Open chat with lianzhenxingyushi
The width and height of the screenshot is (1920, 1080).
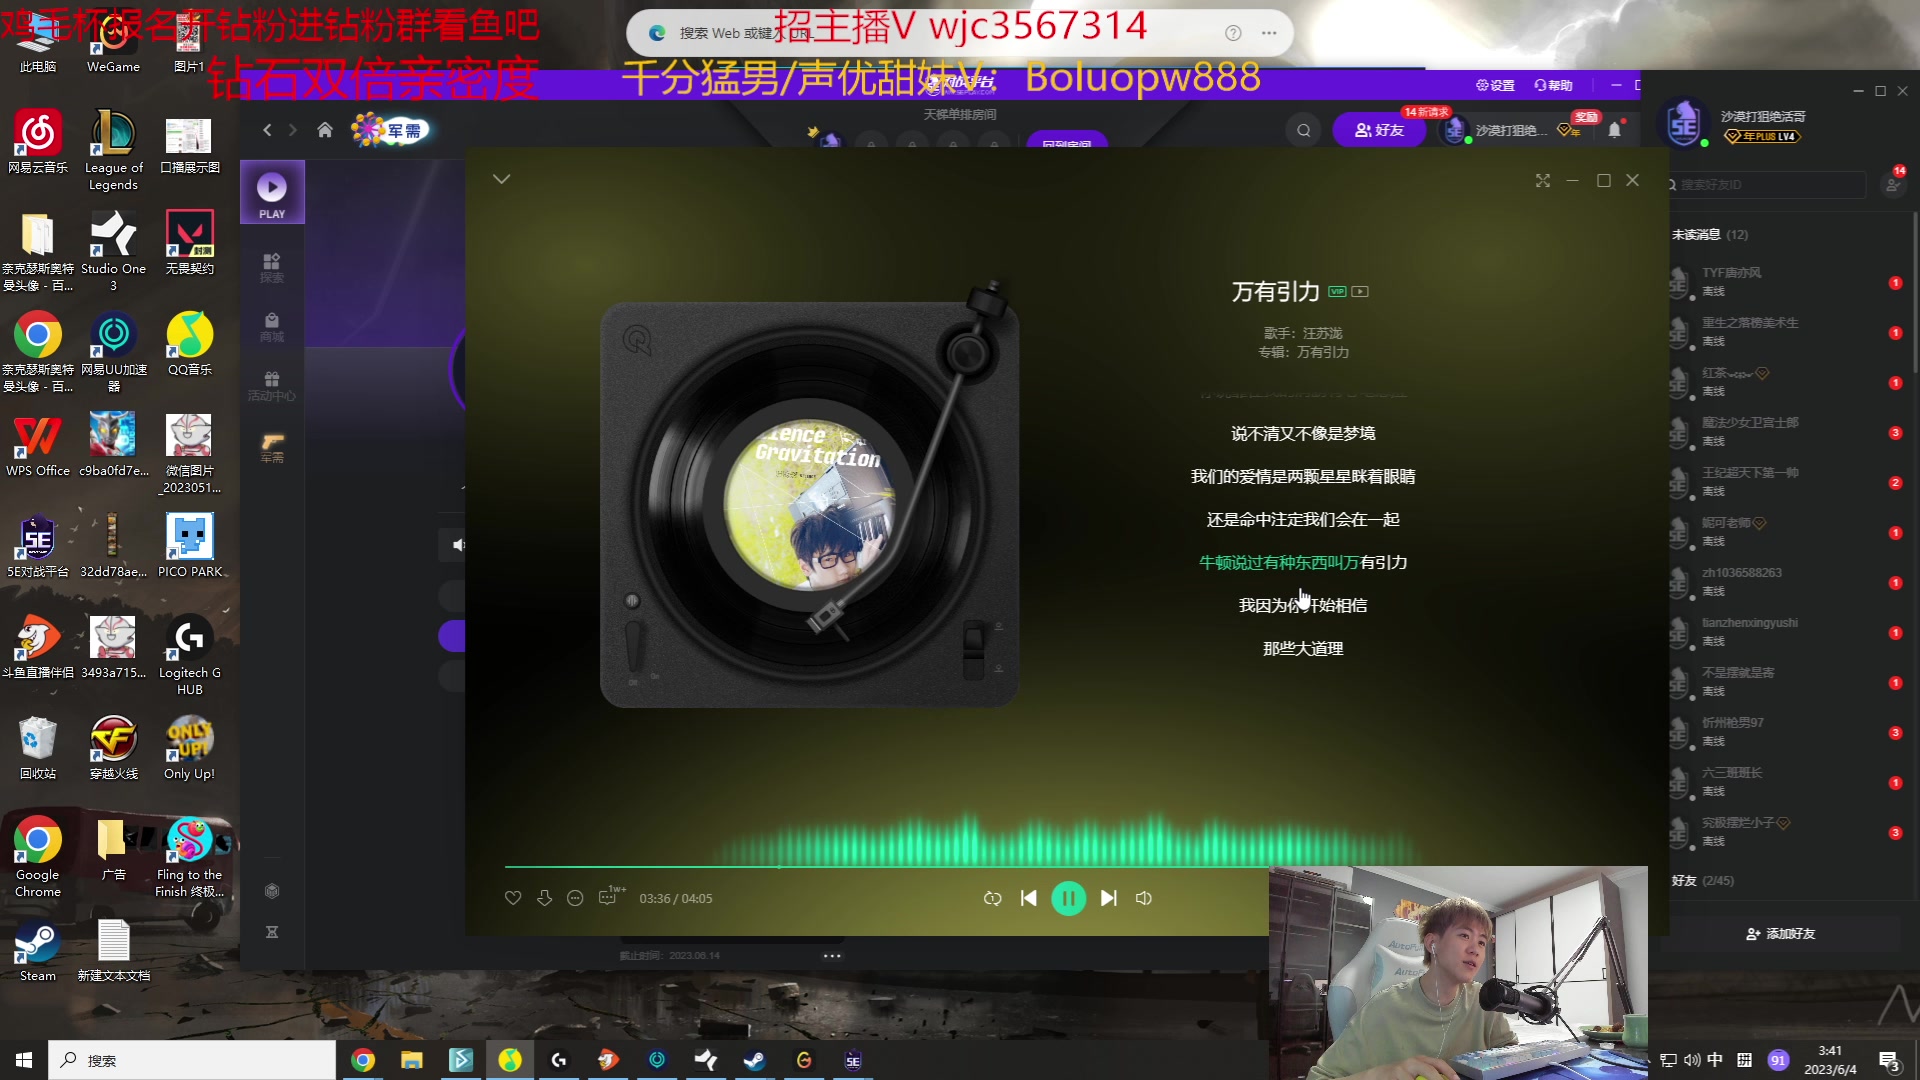pos(1784,631)
